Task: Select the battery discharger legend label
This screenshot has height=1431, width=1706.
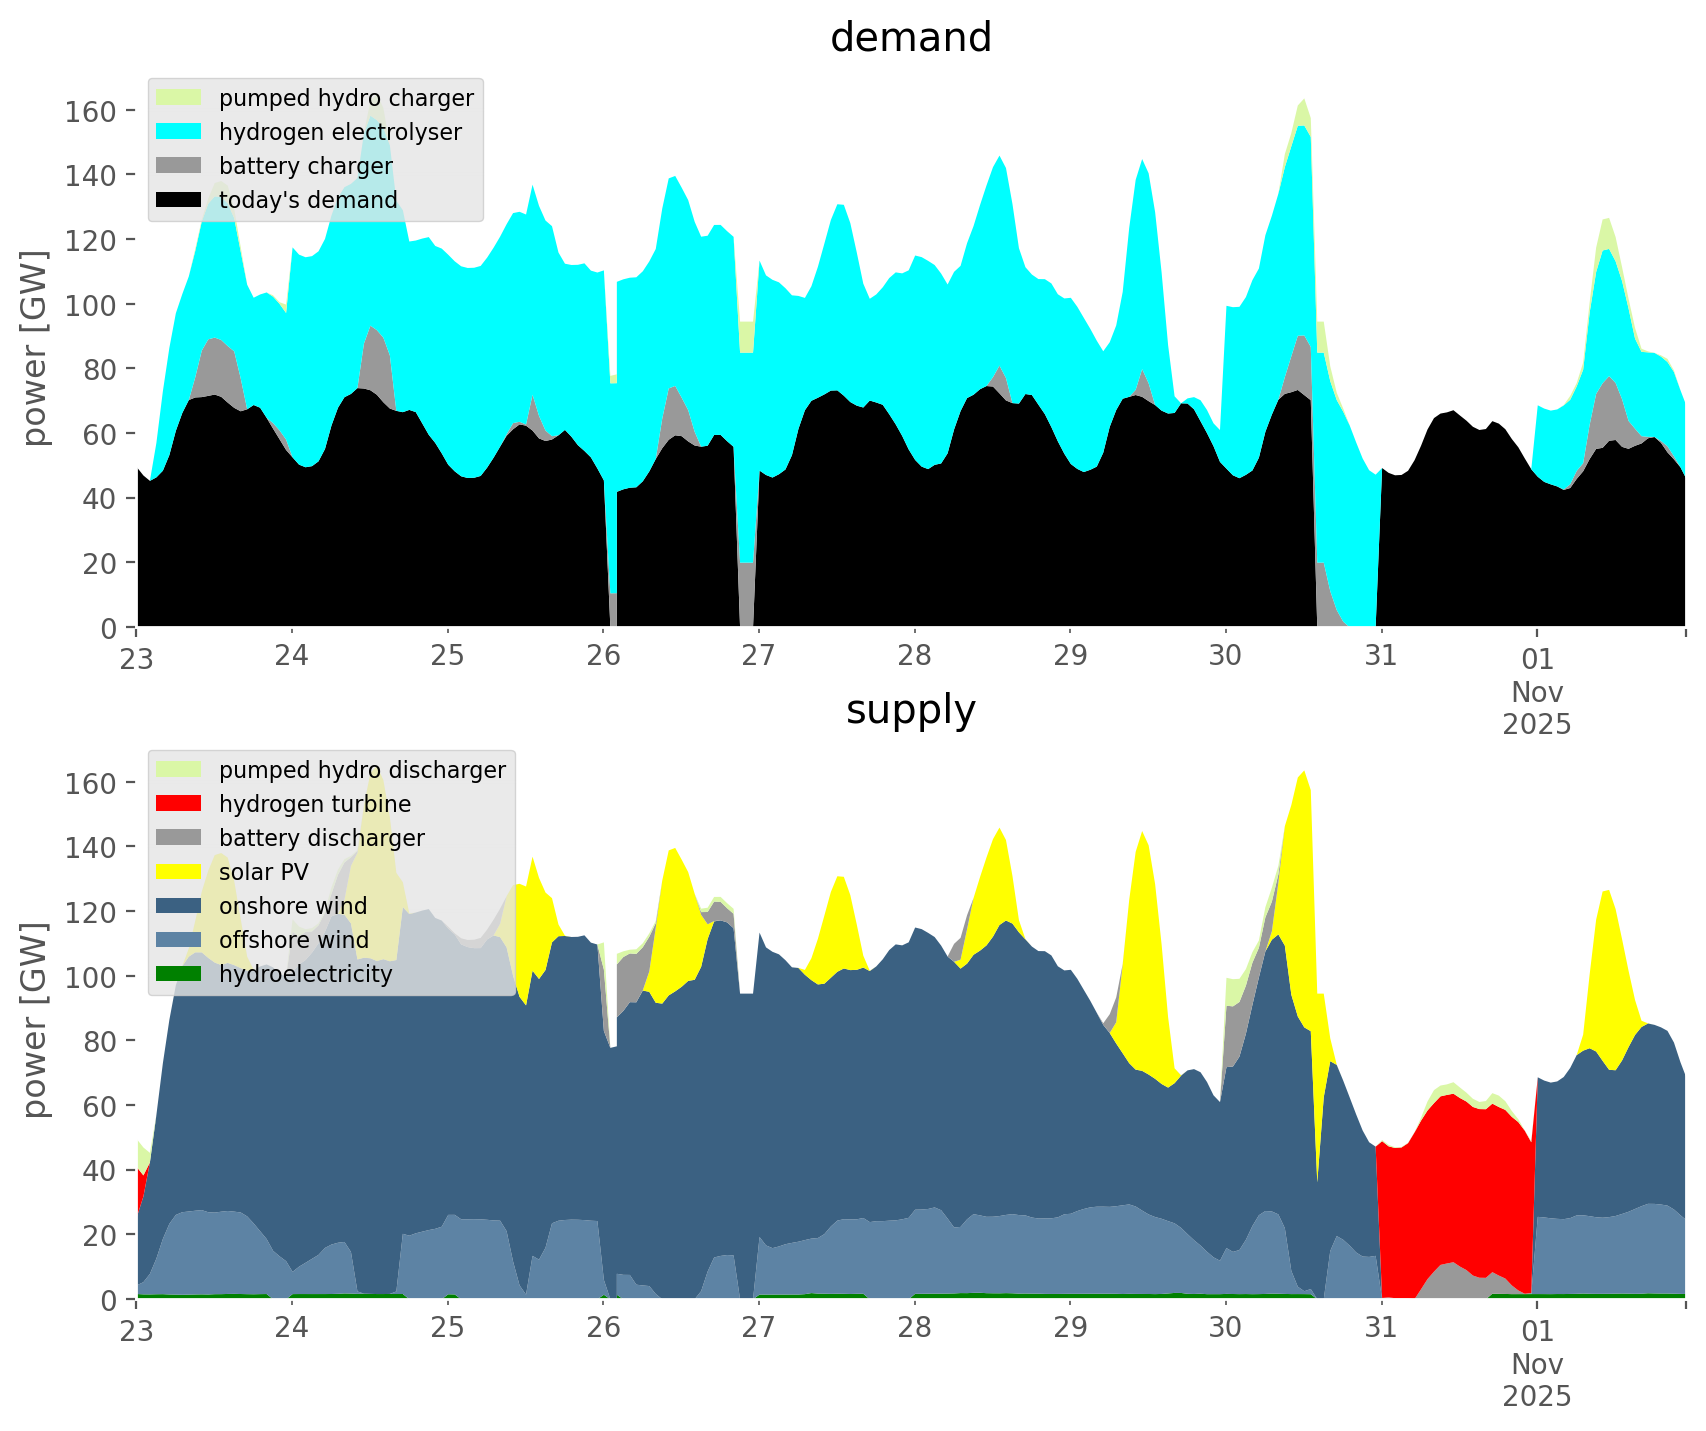Action: point(321,838)
